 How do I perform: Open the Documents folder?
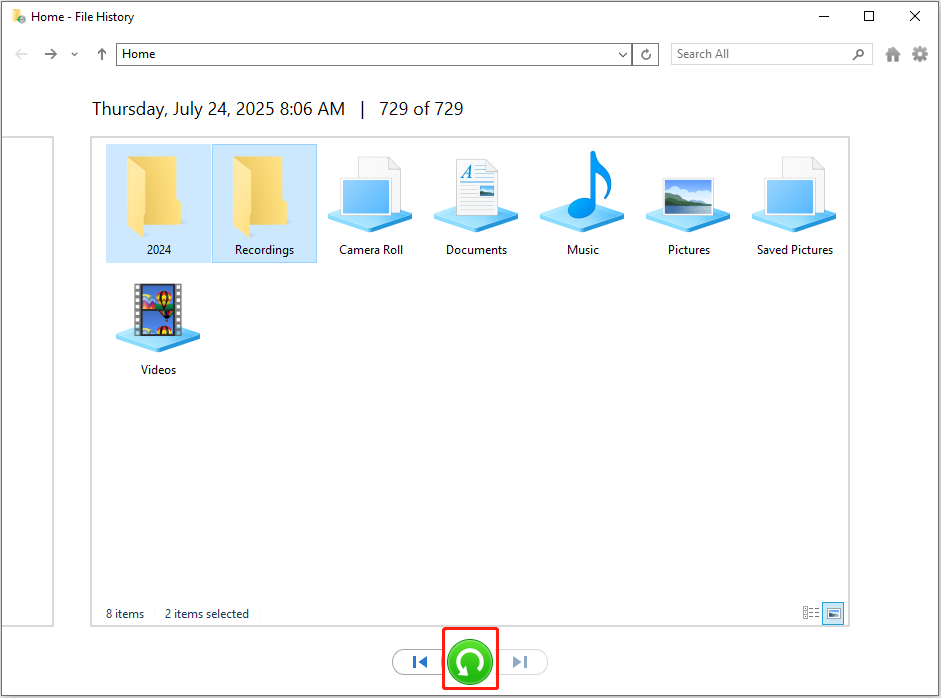[x=476, y=195]
